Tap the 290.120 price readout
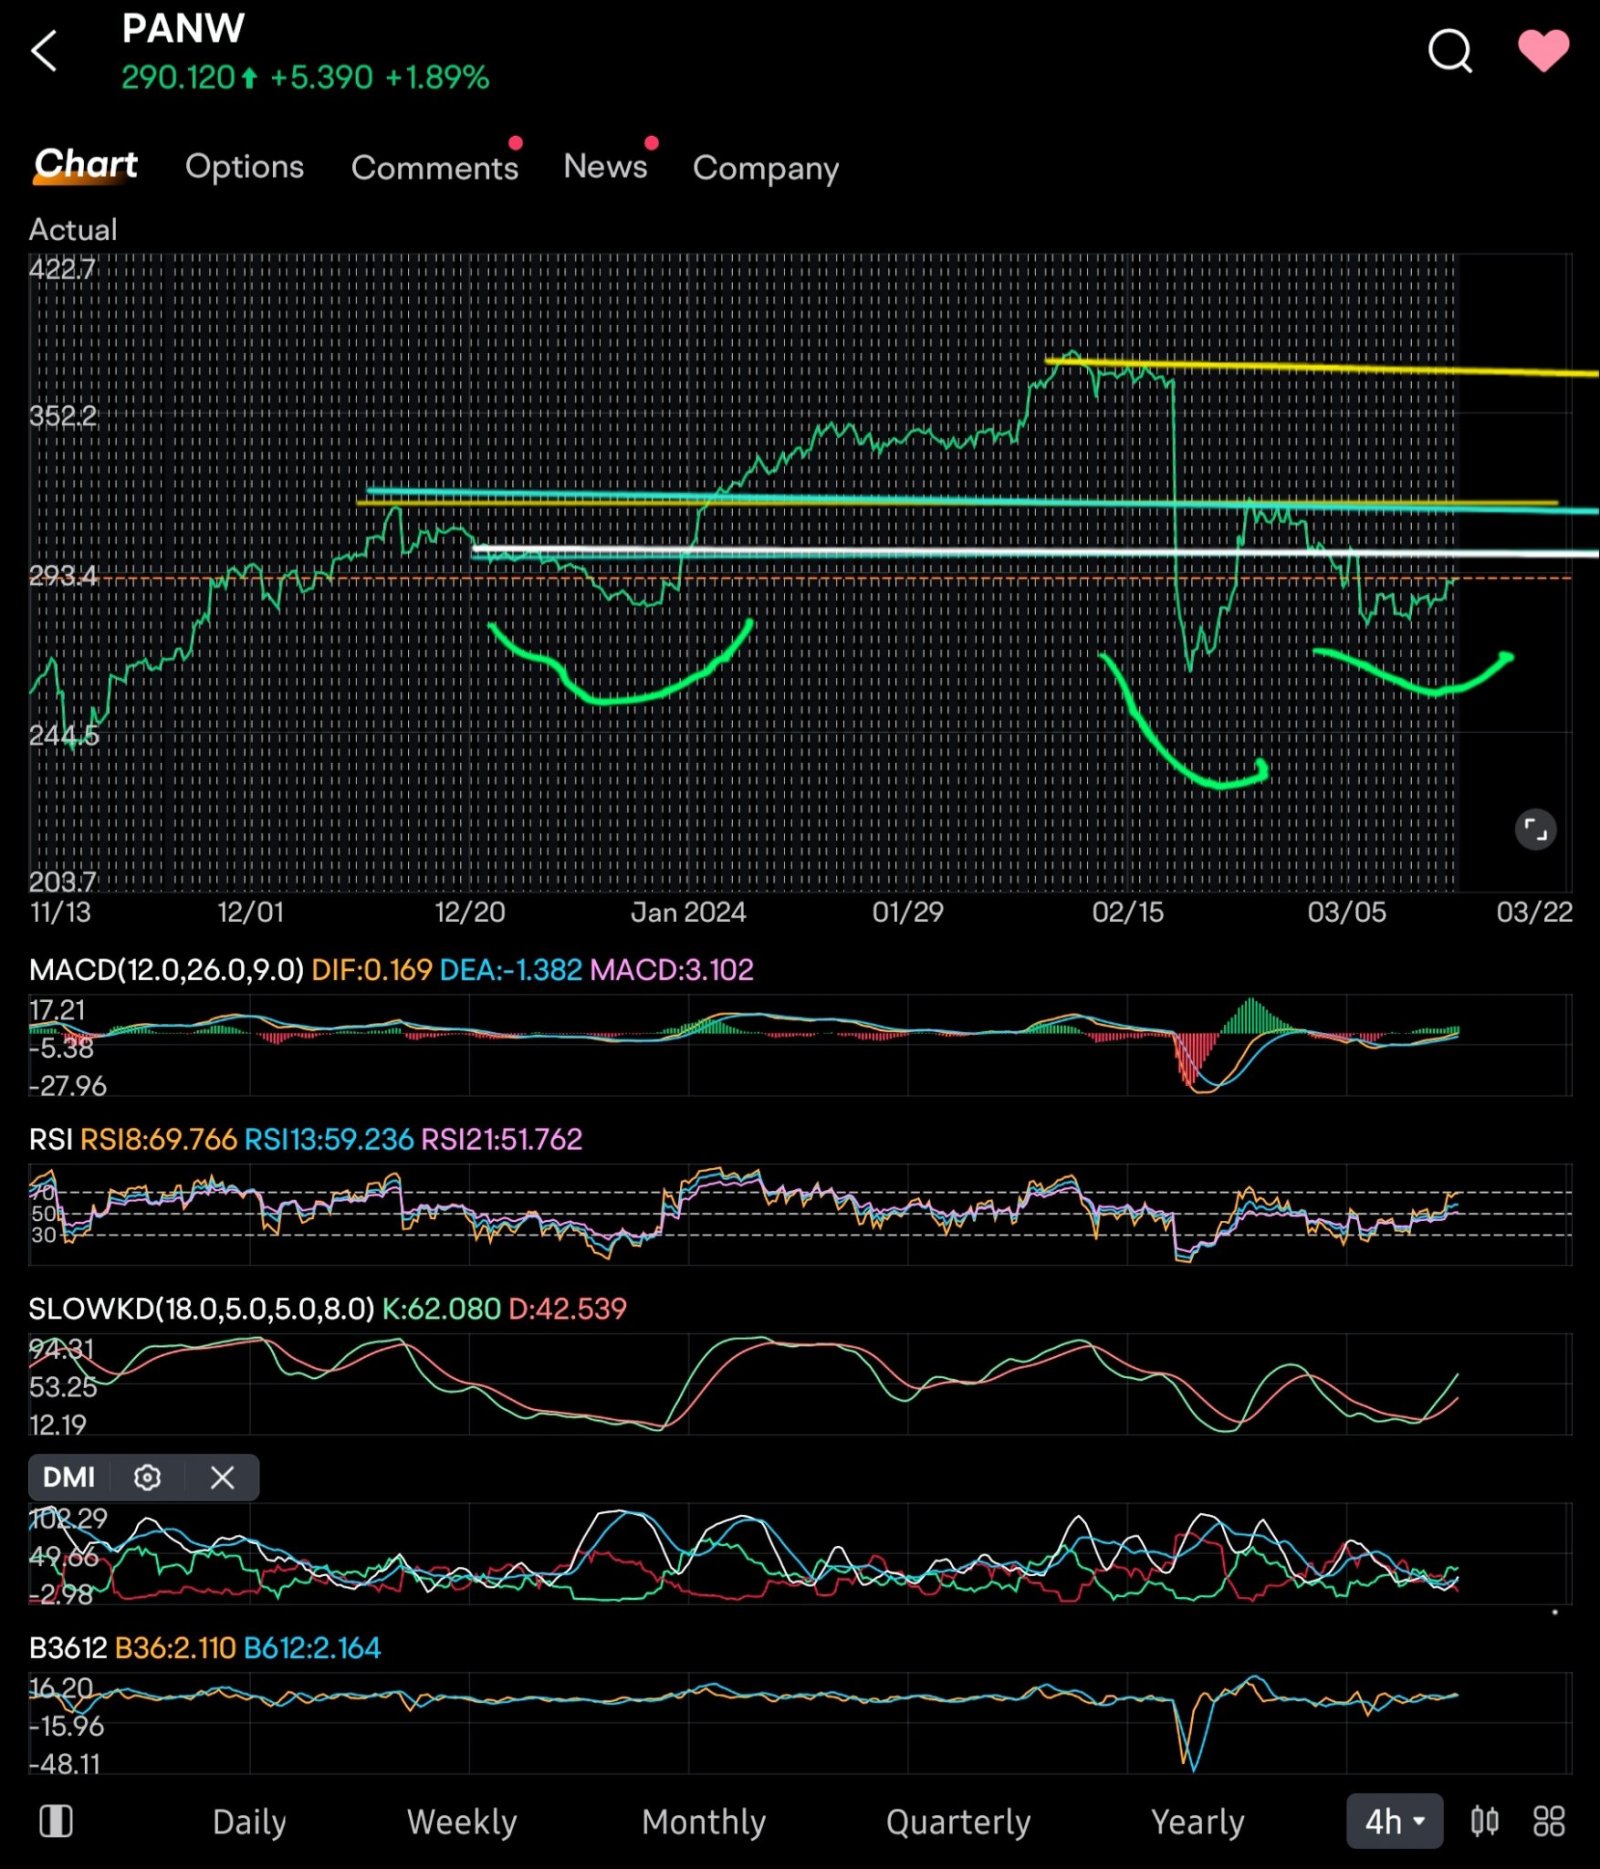The image size is (1600, 1869). coord(178,77)
